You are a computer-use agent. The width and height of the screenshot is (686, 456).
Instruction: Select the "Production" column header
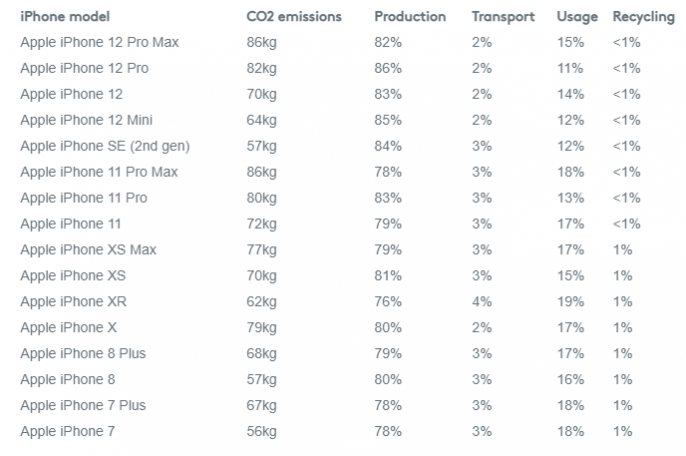point(410,17)
